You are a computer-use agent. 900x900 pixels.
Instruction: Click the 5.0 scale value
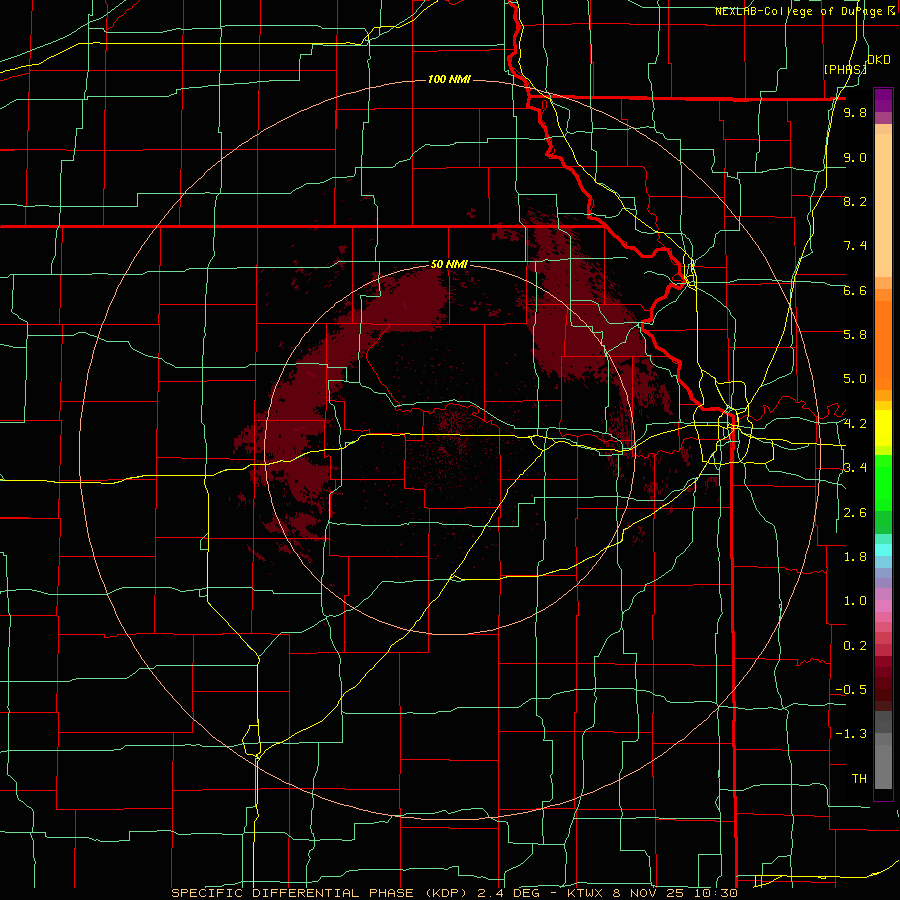pos(855,379)
